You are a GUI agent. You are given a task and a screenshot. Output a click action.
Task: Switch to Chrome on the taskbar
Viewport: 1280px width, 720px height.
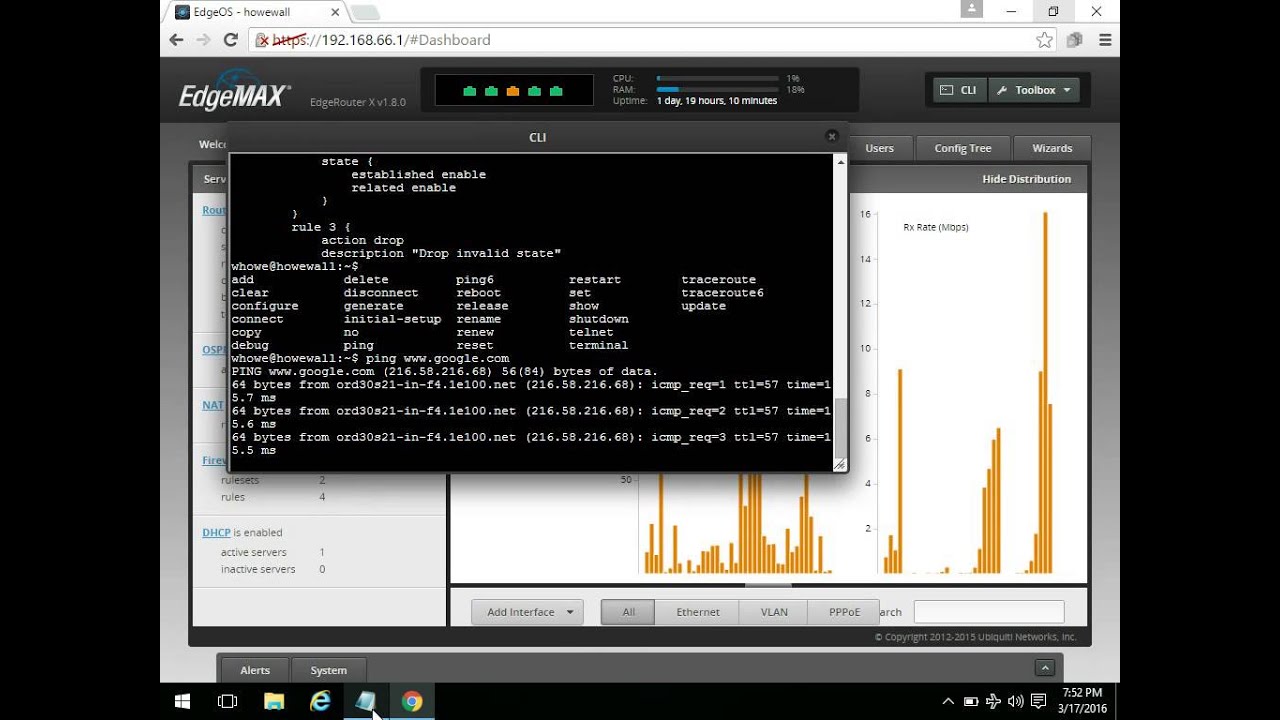coord(412,701)
